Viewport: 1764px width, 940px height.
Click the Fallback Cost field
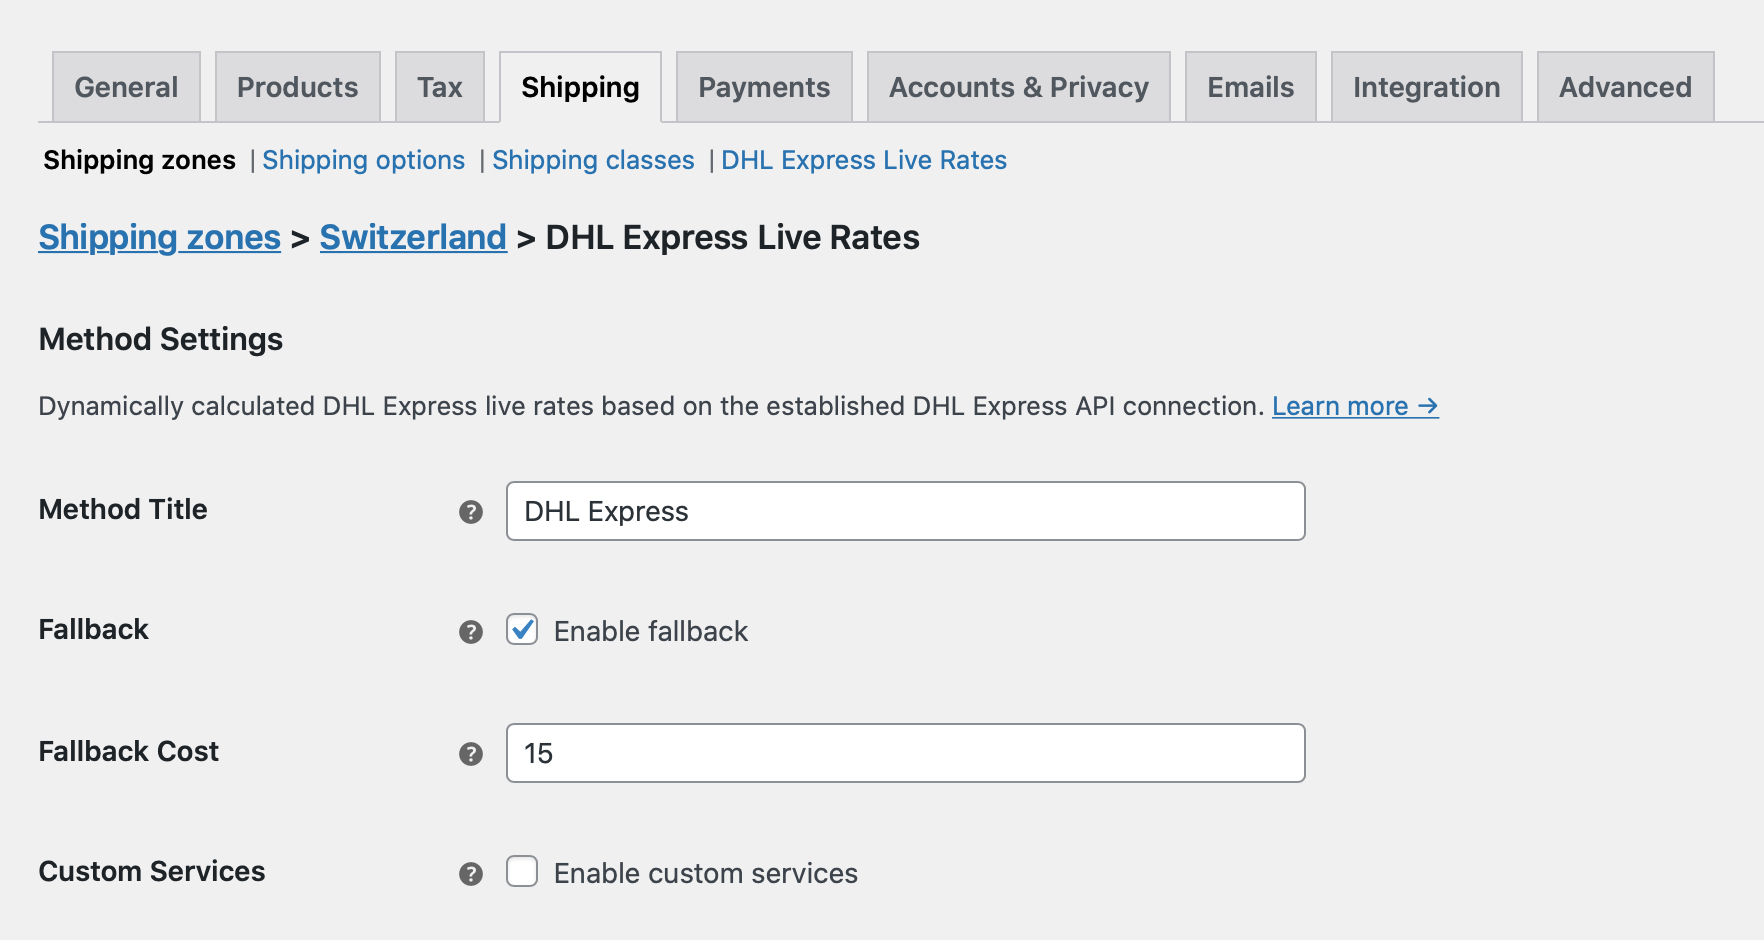click(x=905, y=753)
